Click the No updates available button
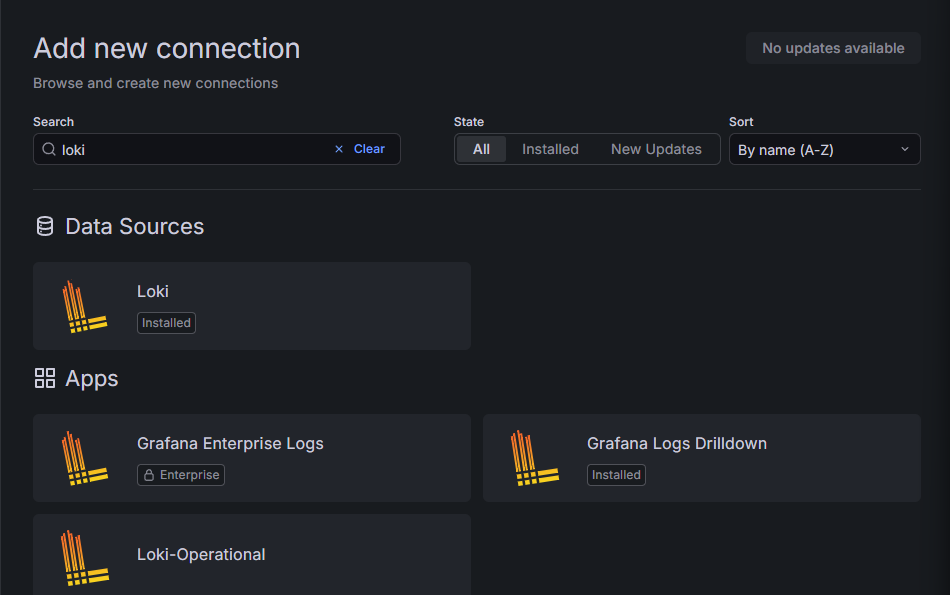 tap(833, 47)
